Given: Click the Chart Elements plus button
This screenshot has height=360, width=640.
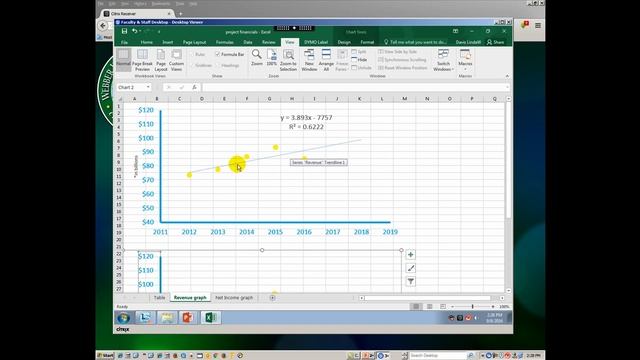Looking at the screenshot, I should (x=411, y=255).
